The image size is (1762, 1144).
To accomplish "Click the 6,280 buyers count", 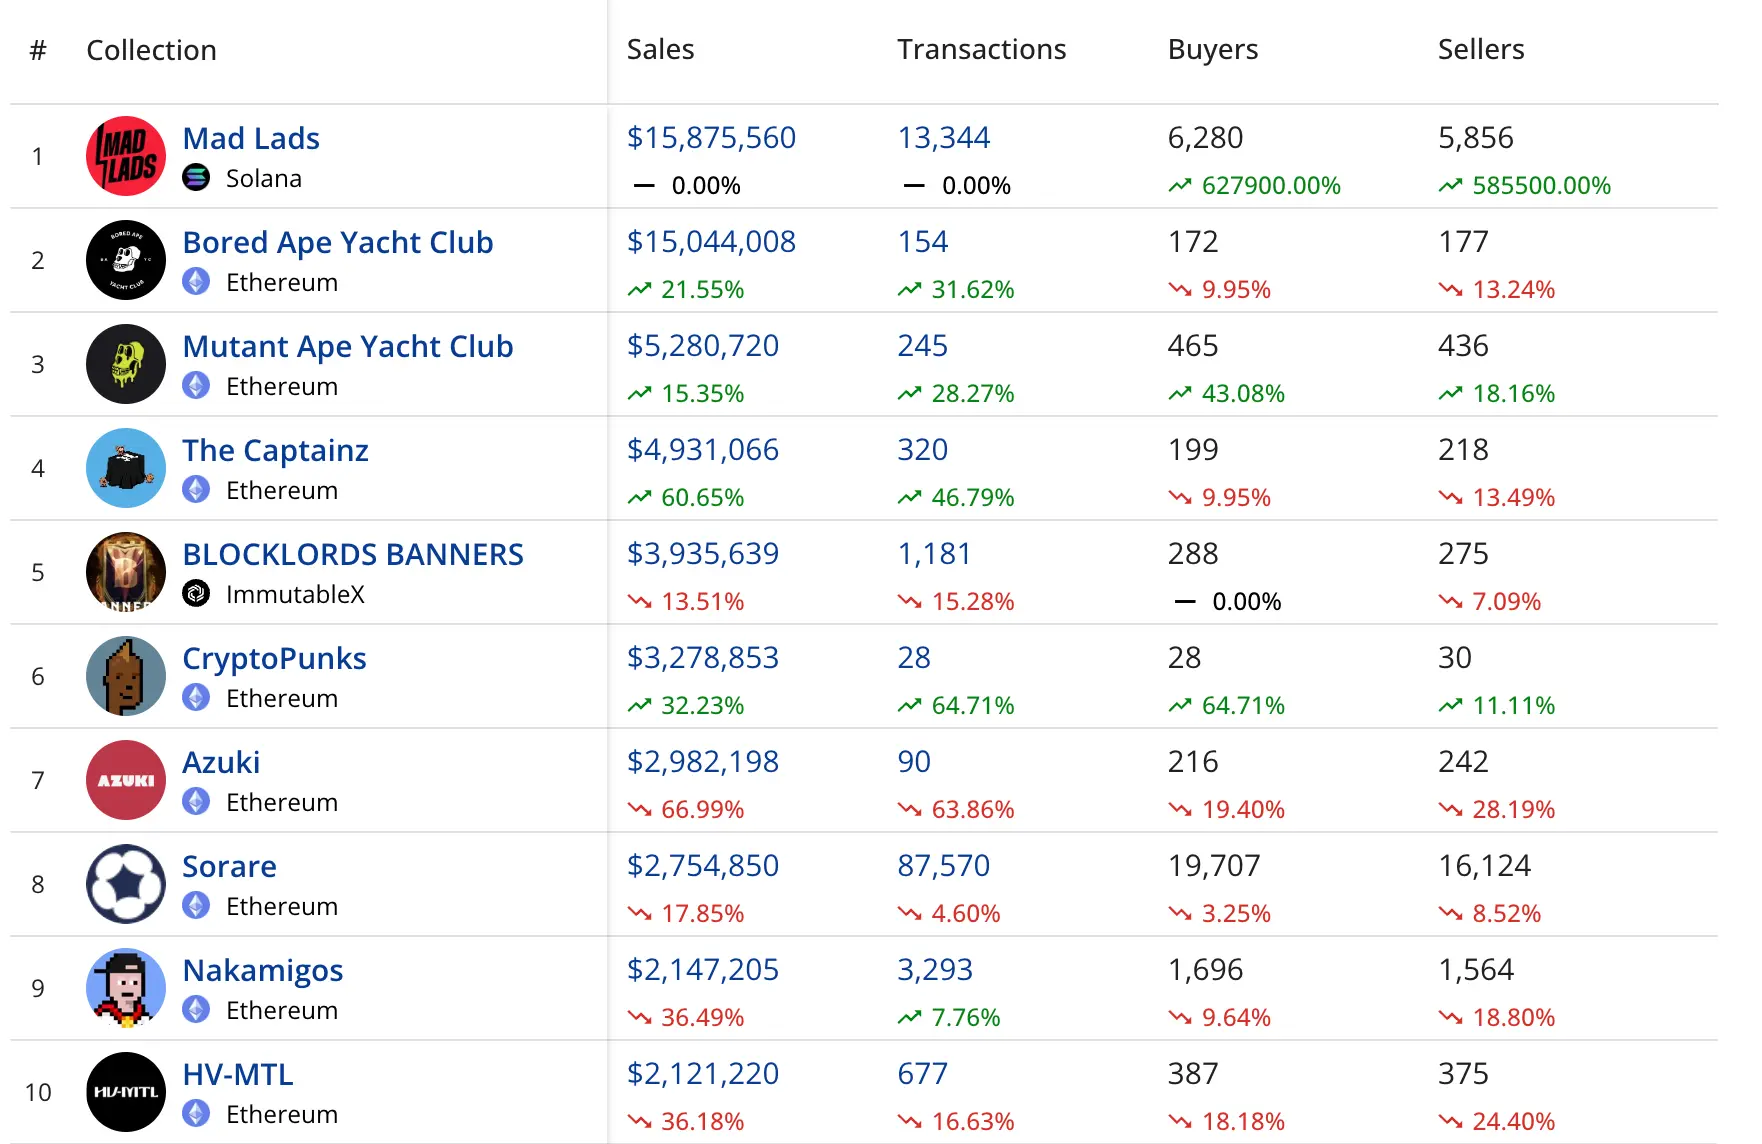I will click(1205, 138).
